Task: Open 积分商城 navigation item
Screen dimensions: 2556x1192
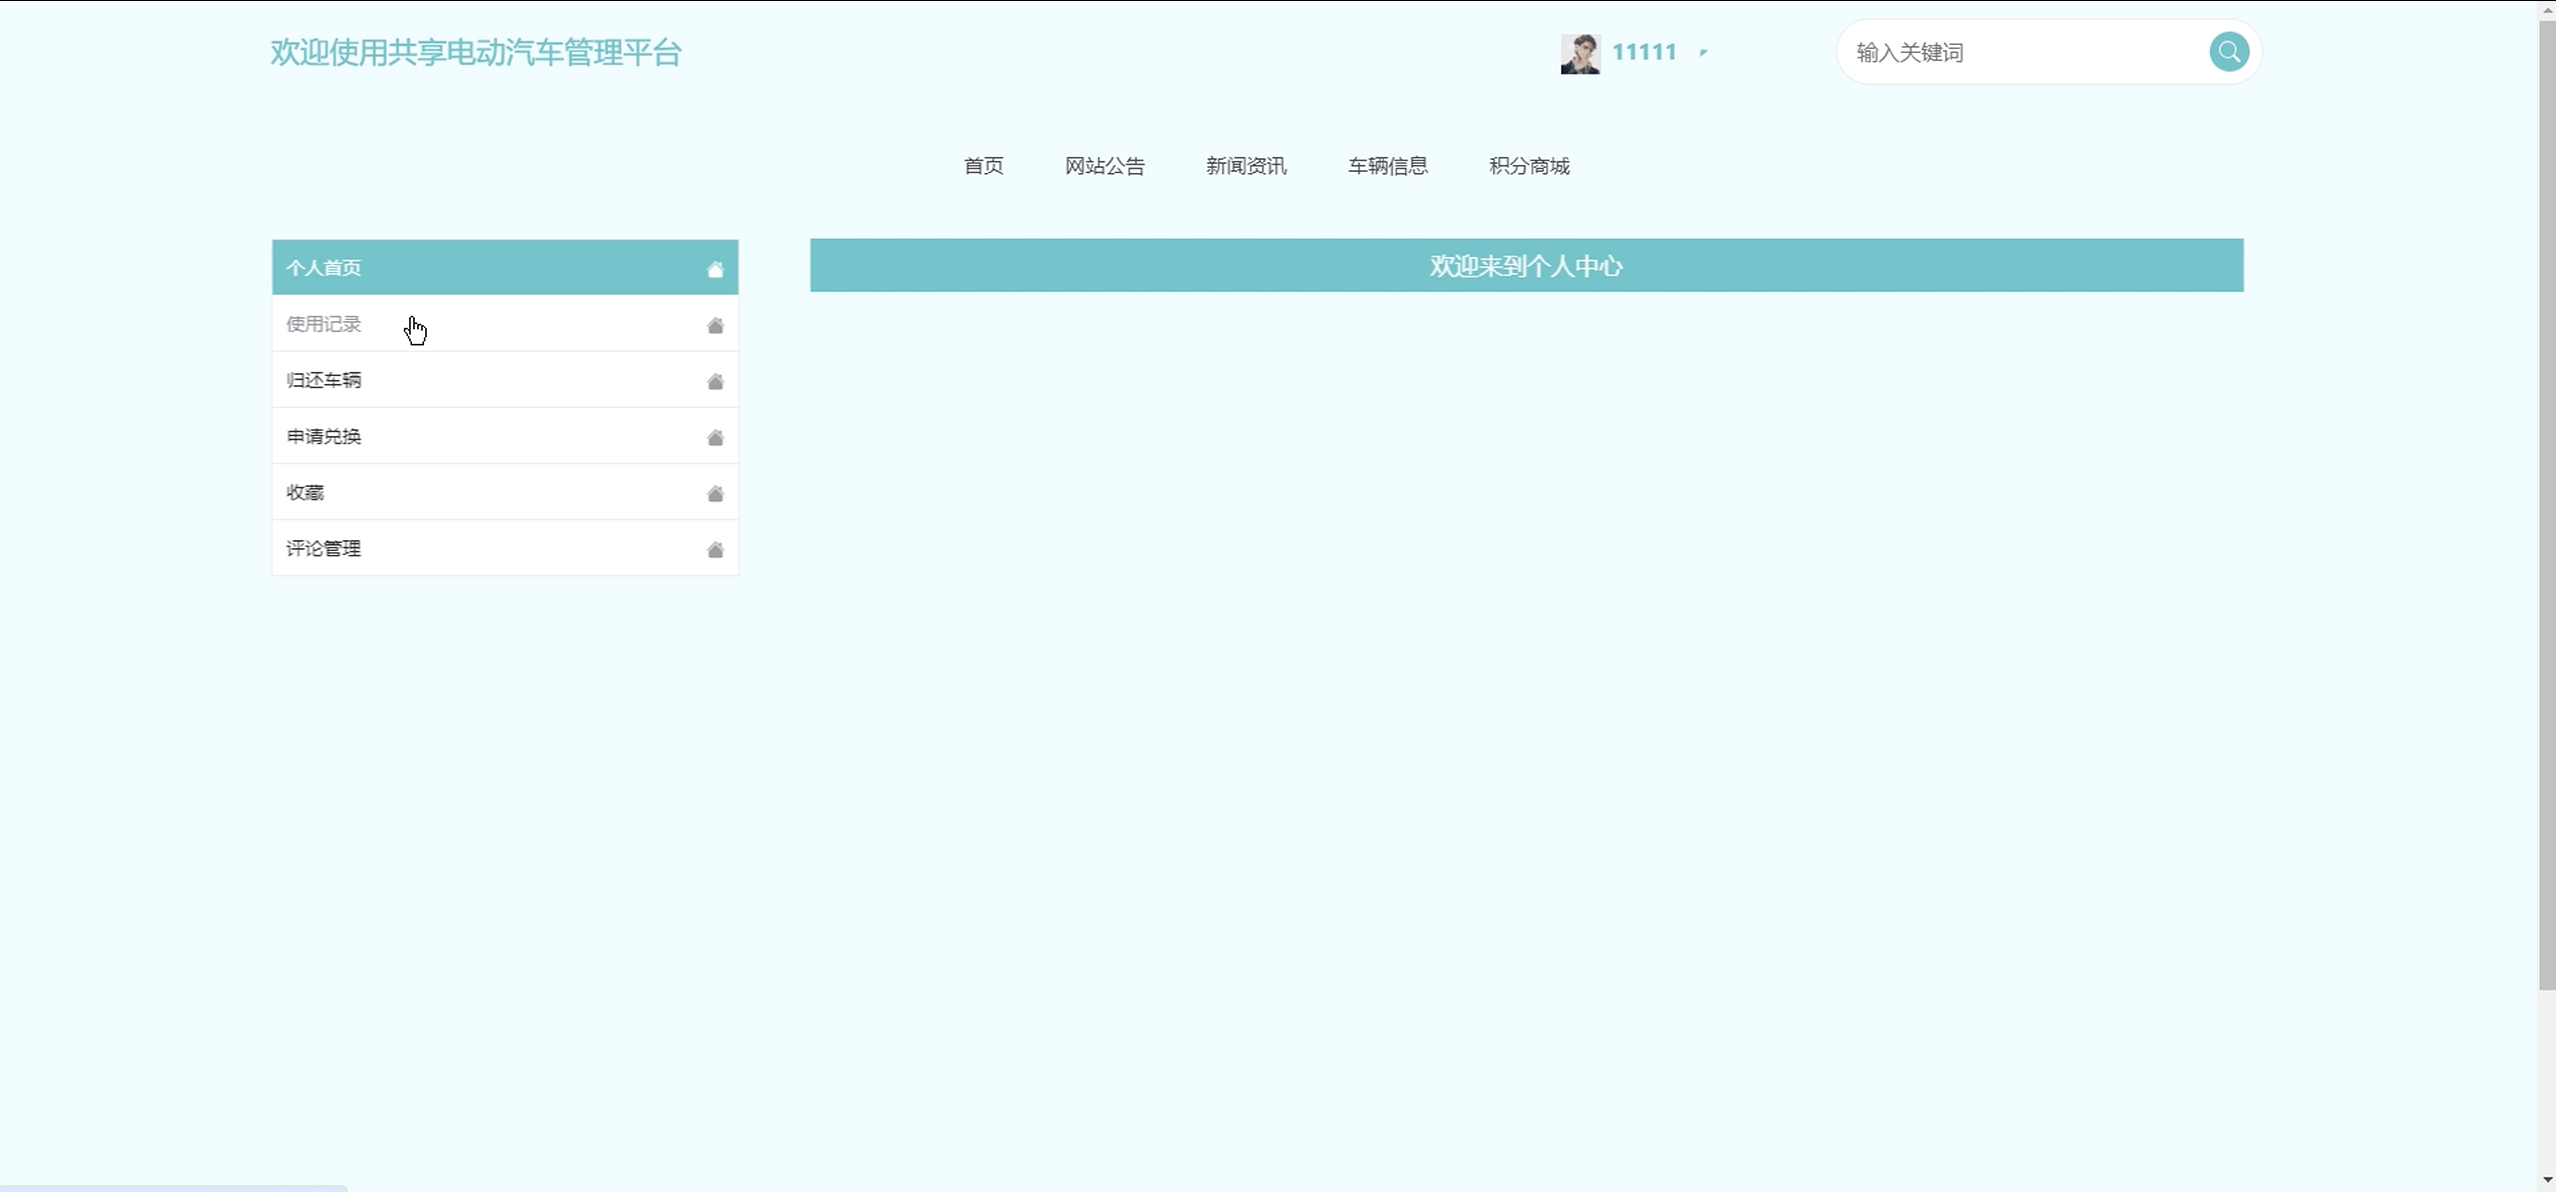Action: click(x=1529, y=166)
